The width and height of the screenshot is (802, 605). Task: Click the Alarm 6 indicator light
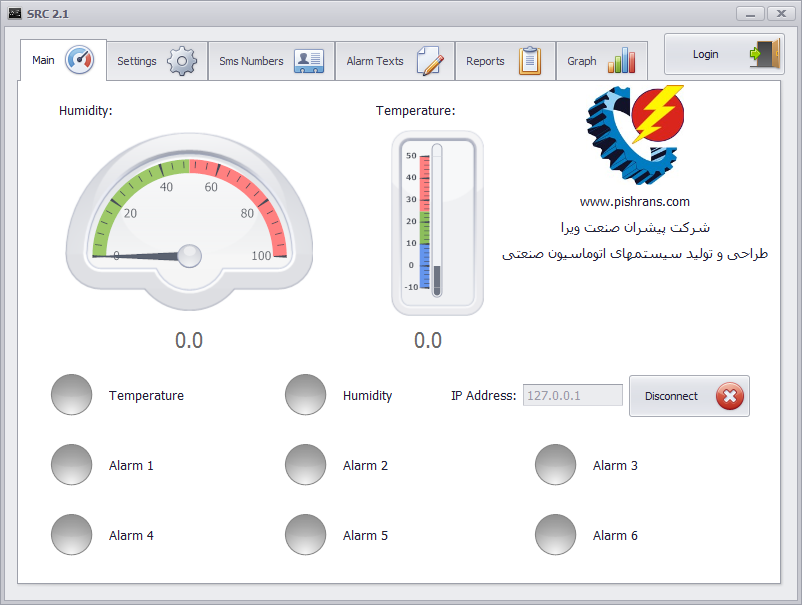point(555,534)
